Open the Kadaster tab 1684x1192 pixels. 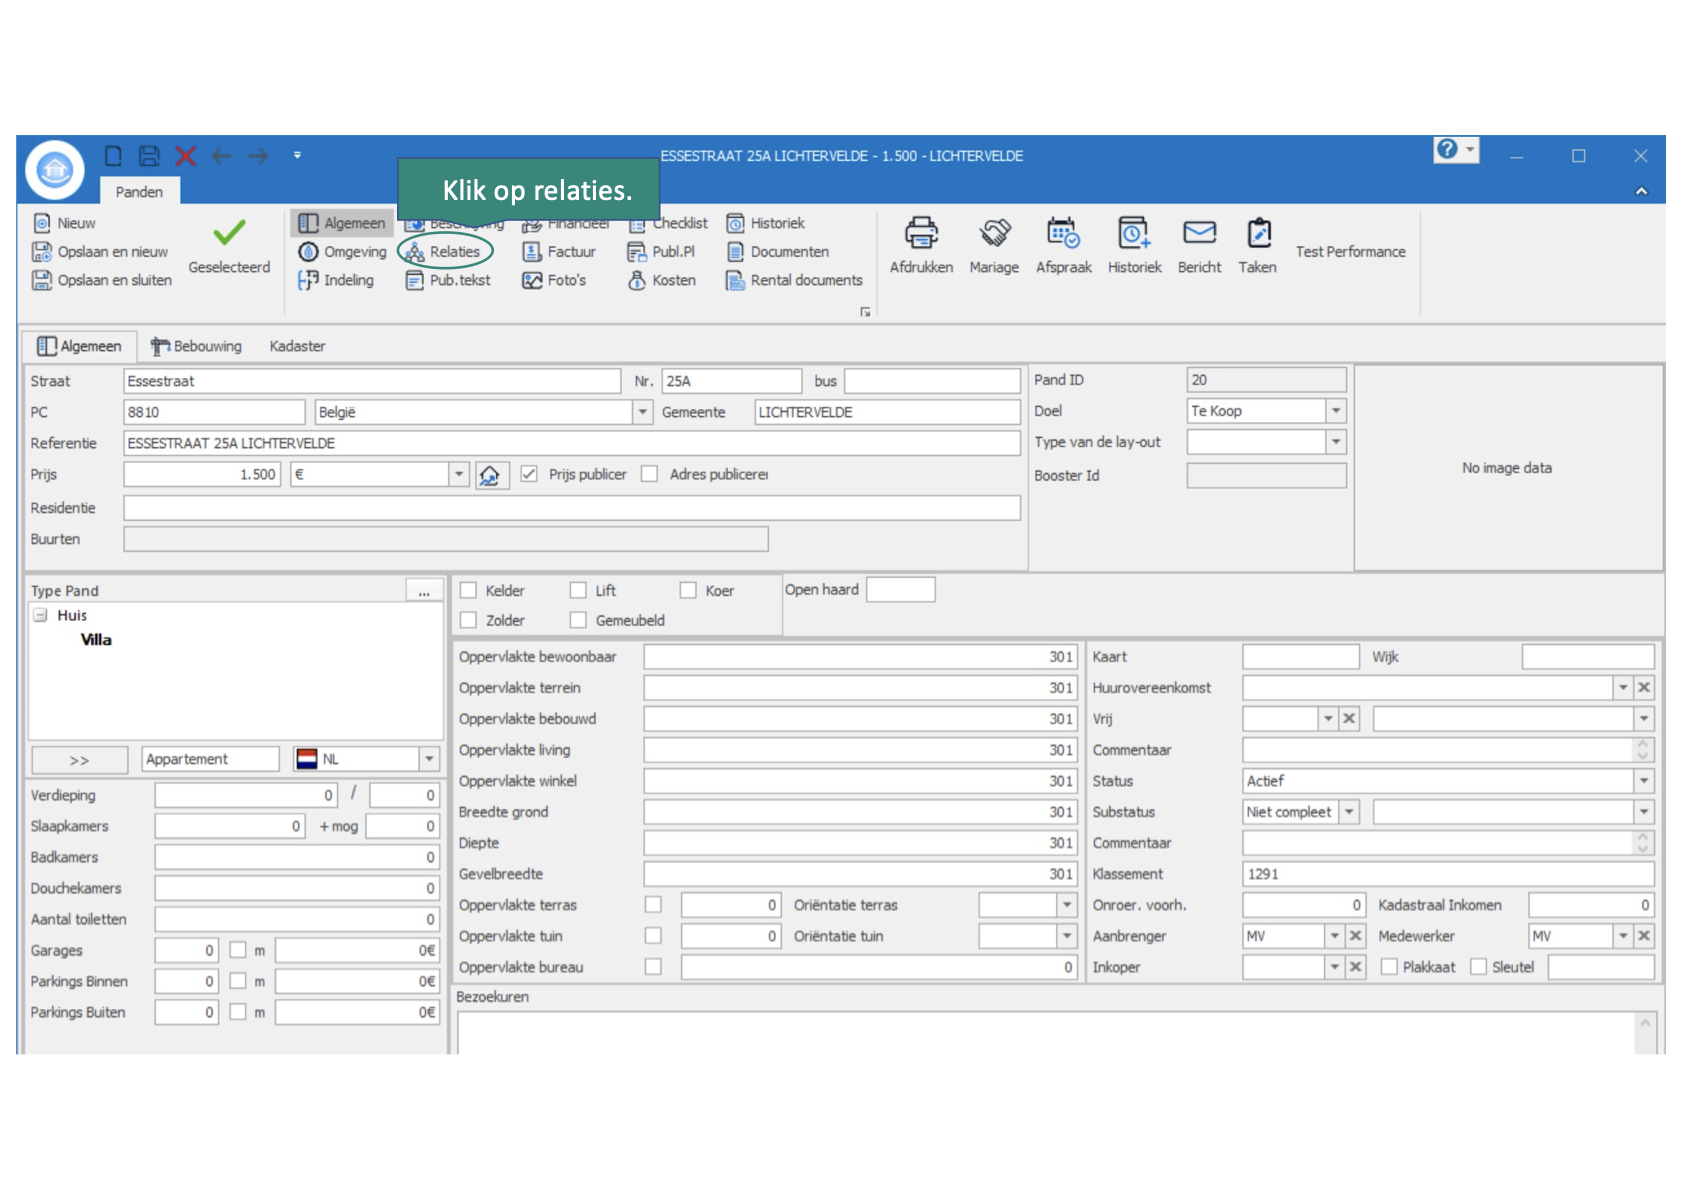tap(297, 346)
